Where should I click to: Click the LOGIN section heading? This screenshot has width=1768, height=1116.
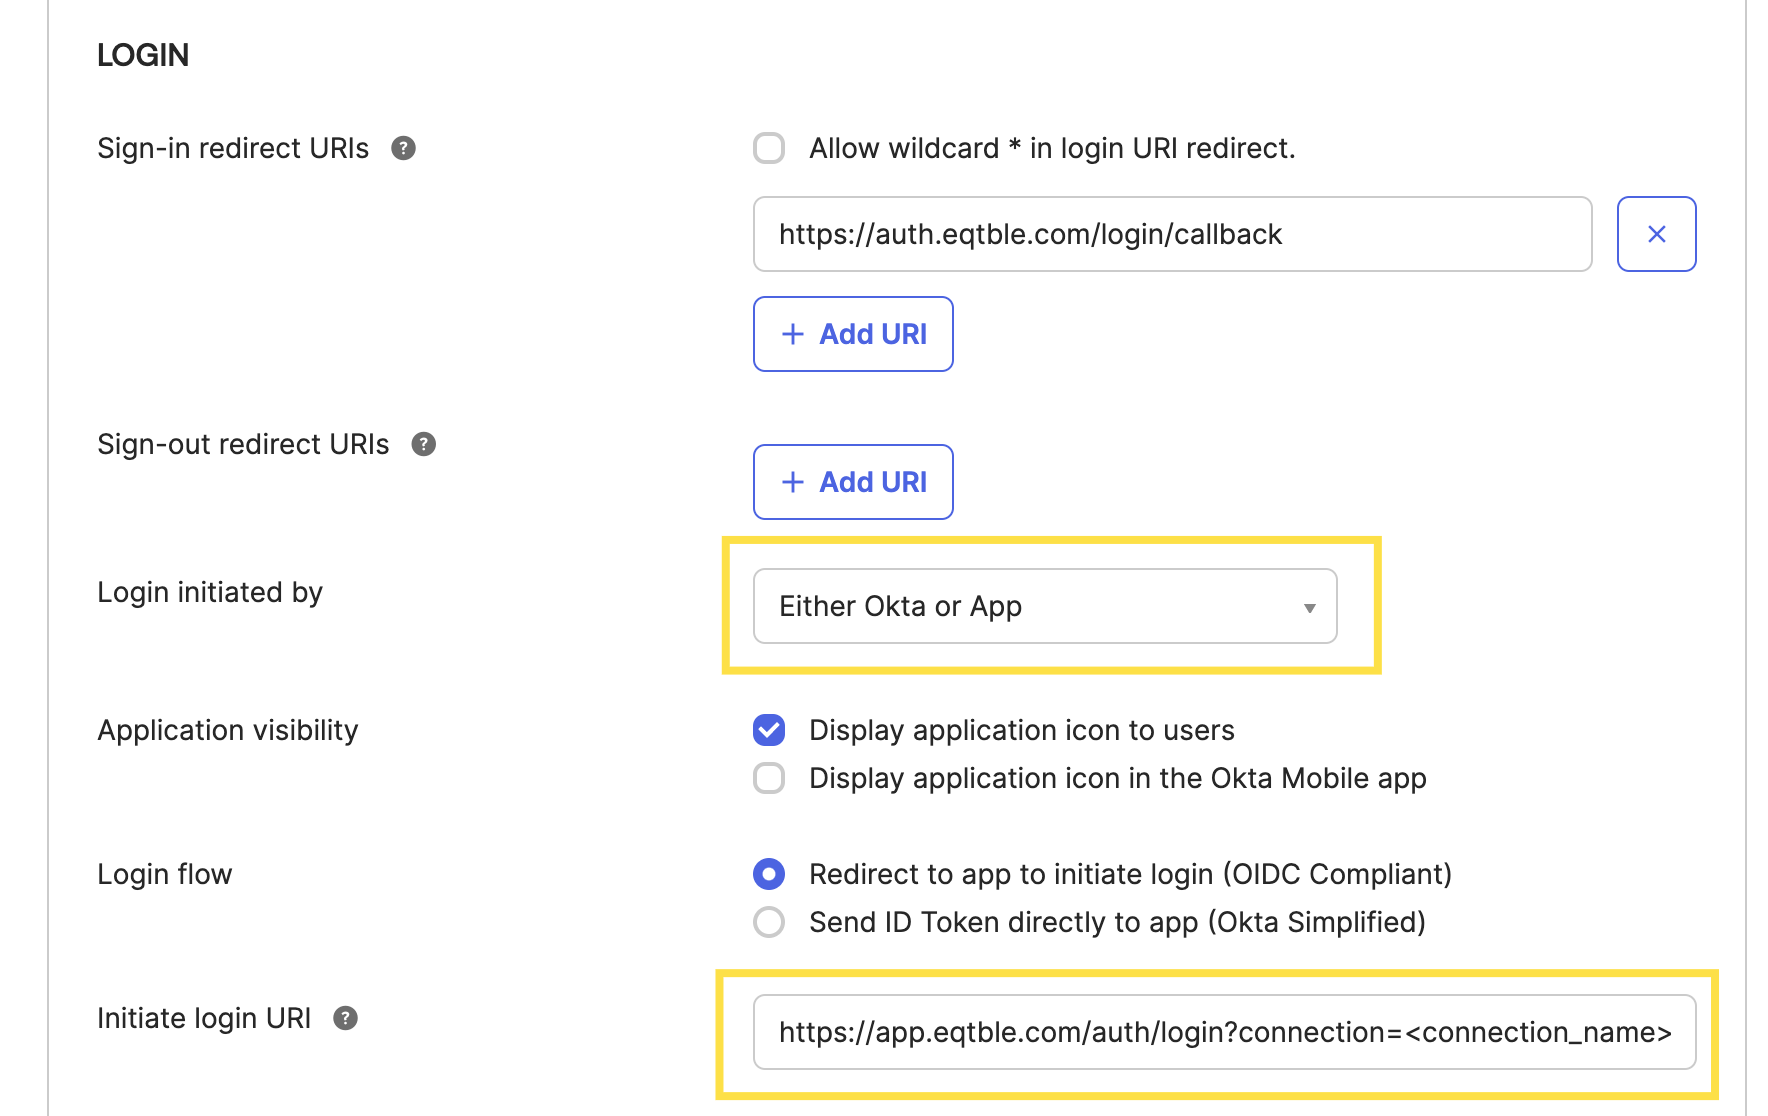[143, 54]
